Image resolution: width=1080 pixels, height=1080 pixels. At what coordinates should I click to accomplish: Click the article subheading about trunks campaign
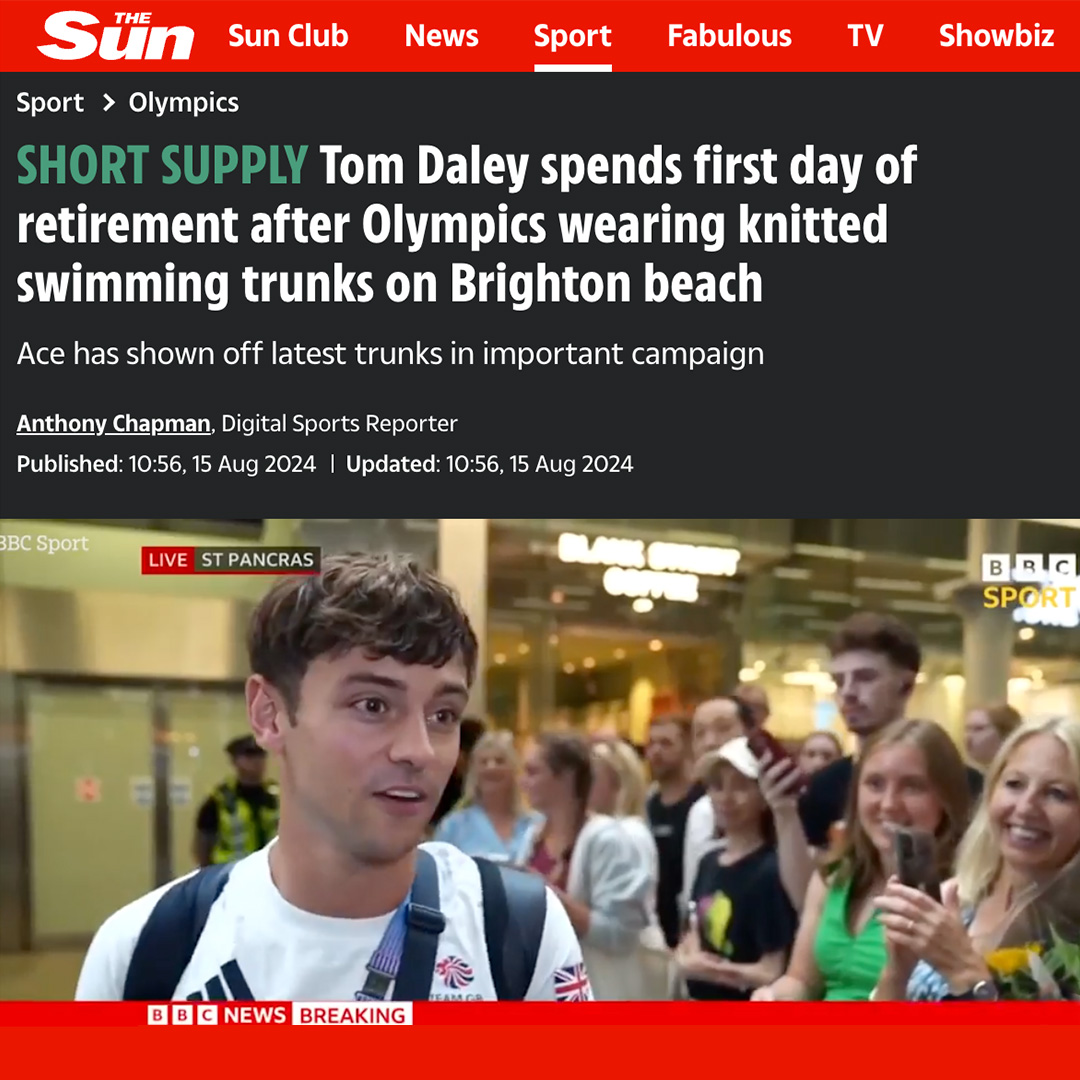pyautogui.click(x=390, y=354)
